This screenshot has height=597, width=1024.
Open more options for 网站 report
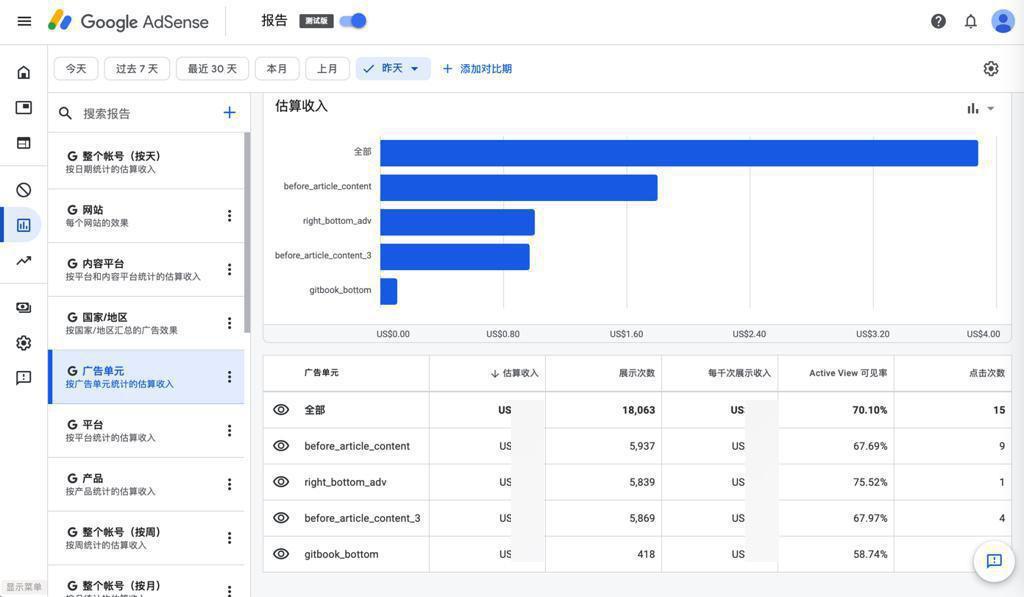[229, 216]
